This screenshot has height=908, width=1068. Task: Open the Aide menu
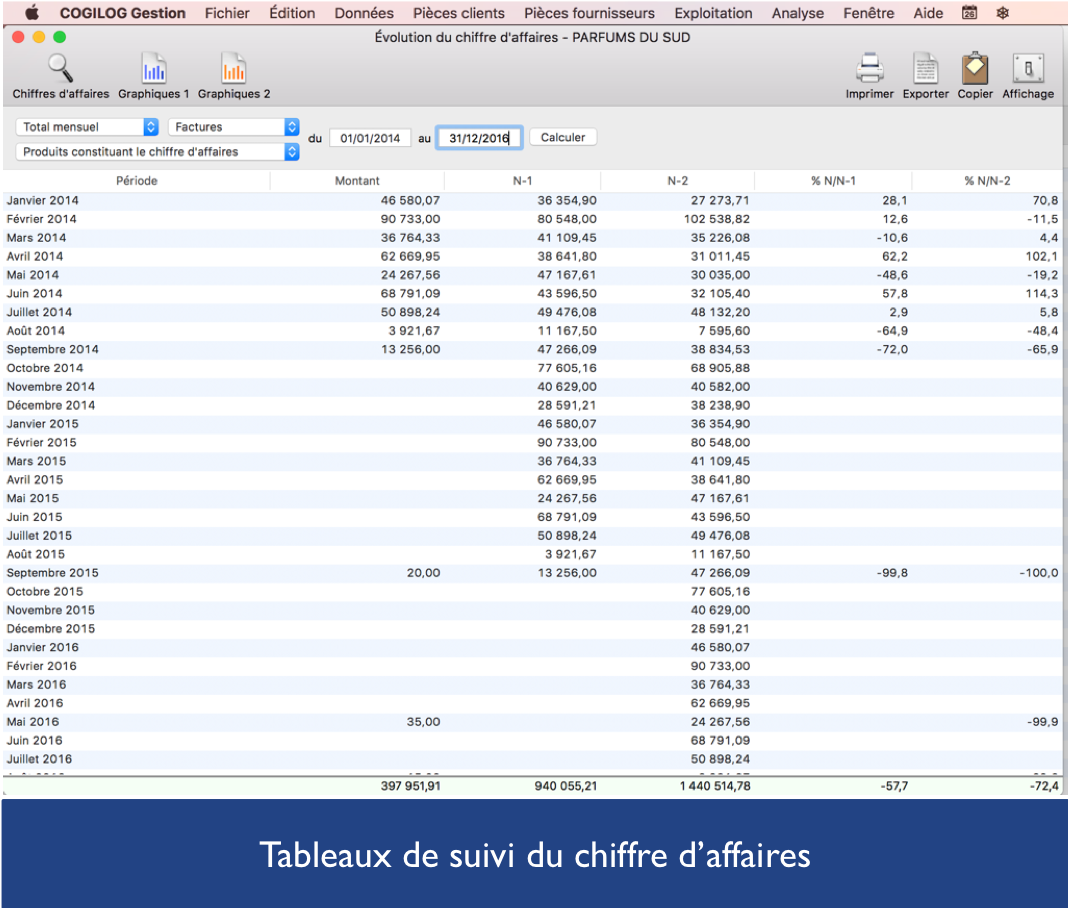pos(928,13)
